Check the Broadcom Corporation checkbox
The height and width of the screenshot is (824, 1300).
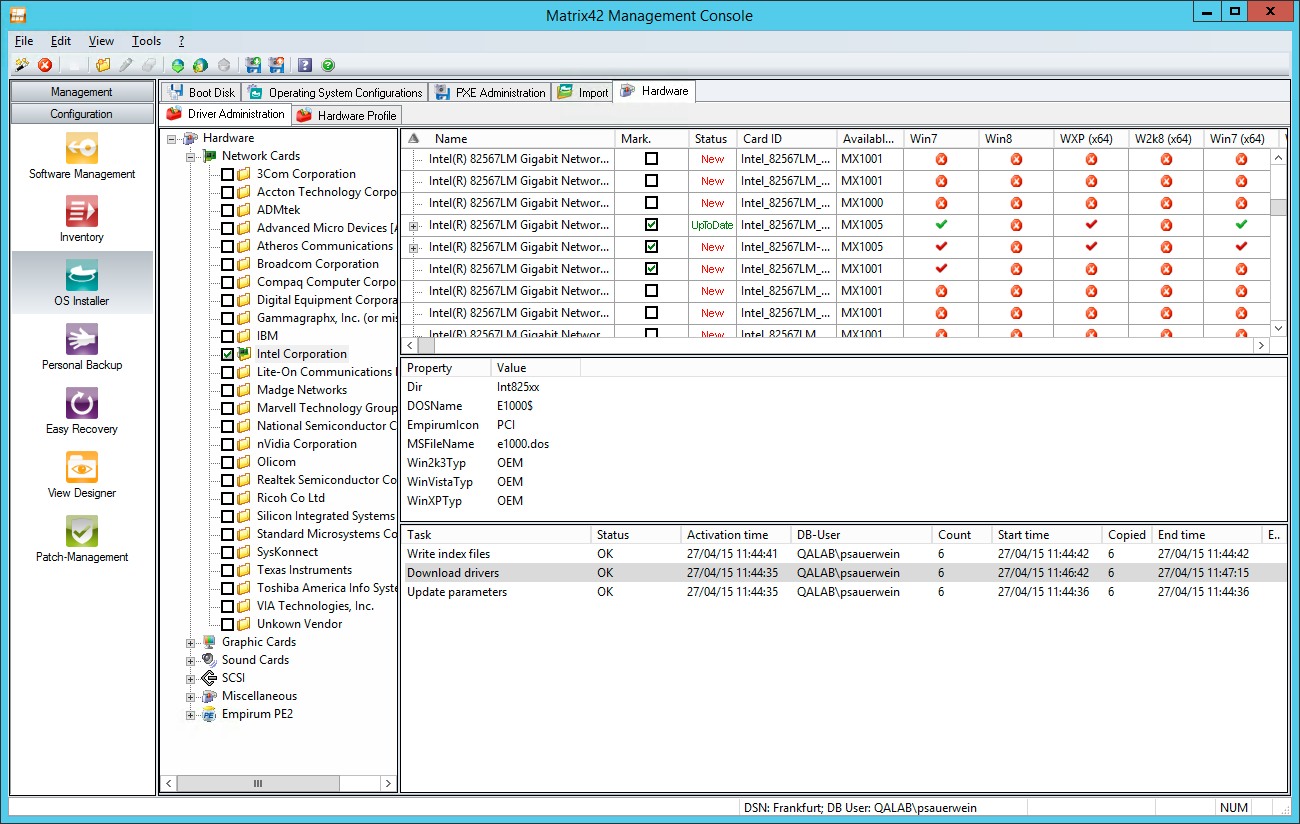click(228, 264)
